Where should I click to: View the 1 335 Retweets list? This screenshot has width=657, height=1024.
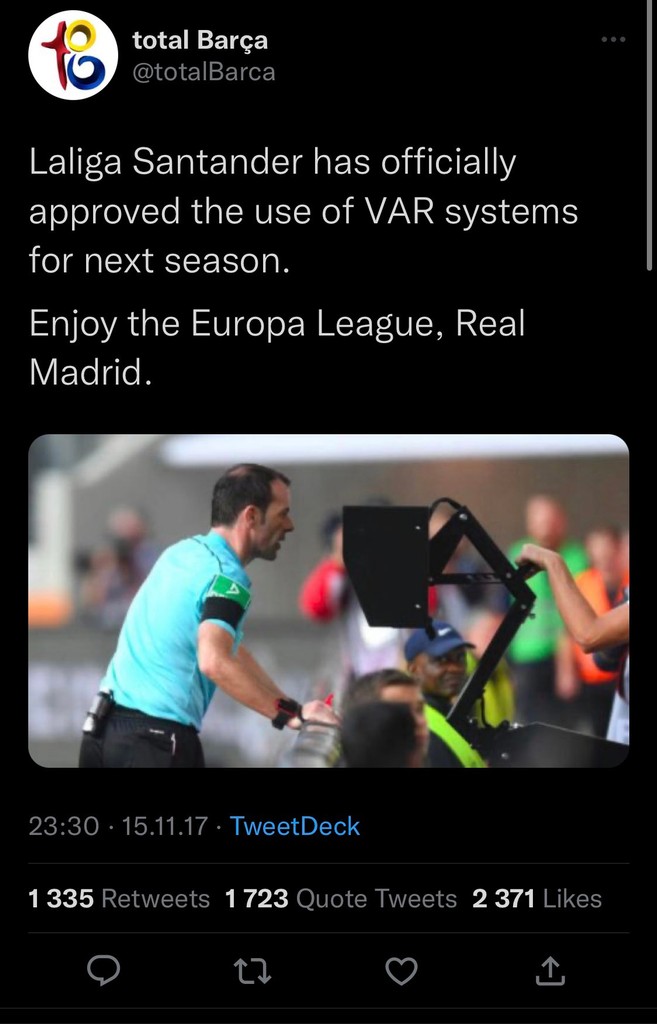(119, 899)
